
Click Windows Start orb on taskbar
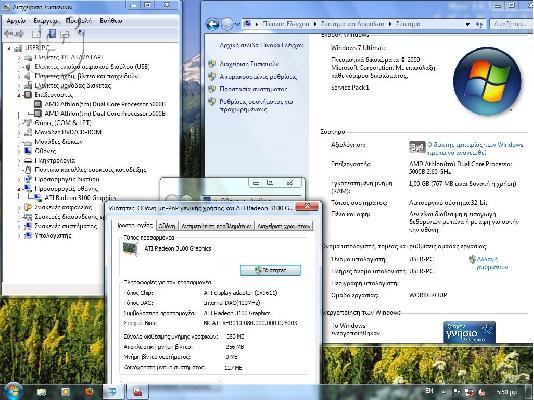(13, 391)
